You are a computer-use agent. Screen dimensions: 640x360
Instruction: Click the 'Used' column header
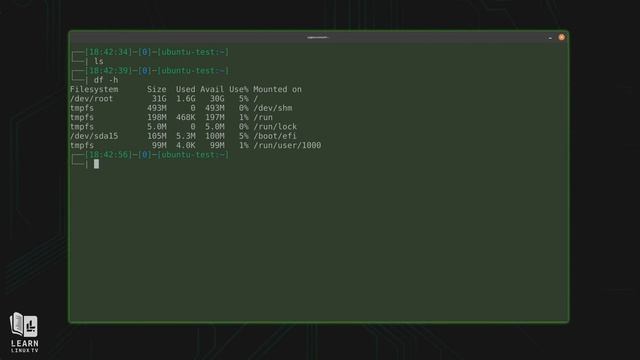click(x=186, y=89)
